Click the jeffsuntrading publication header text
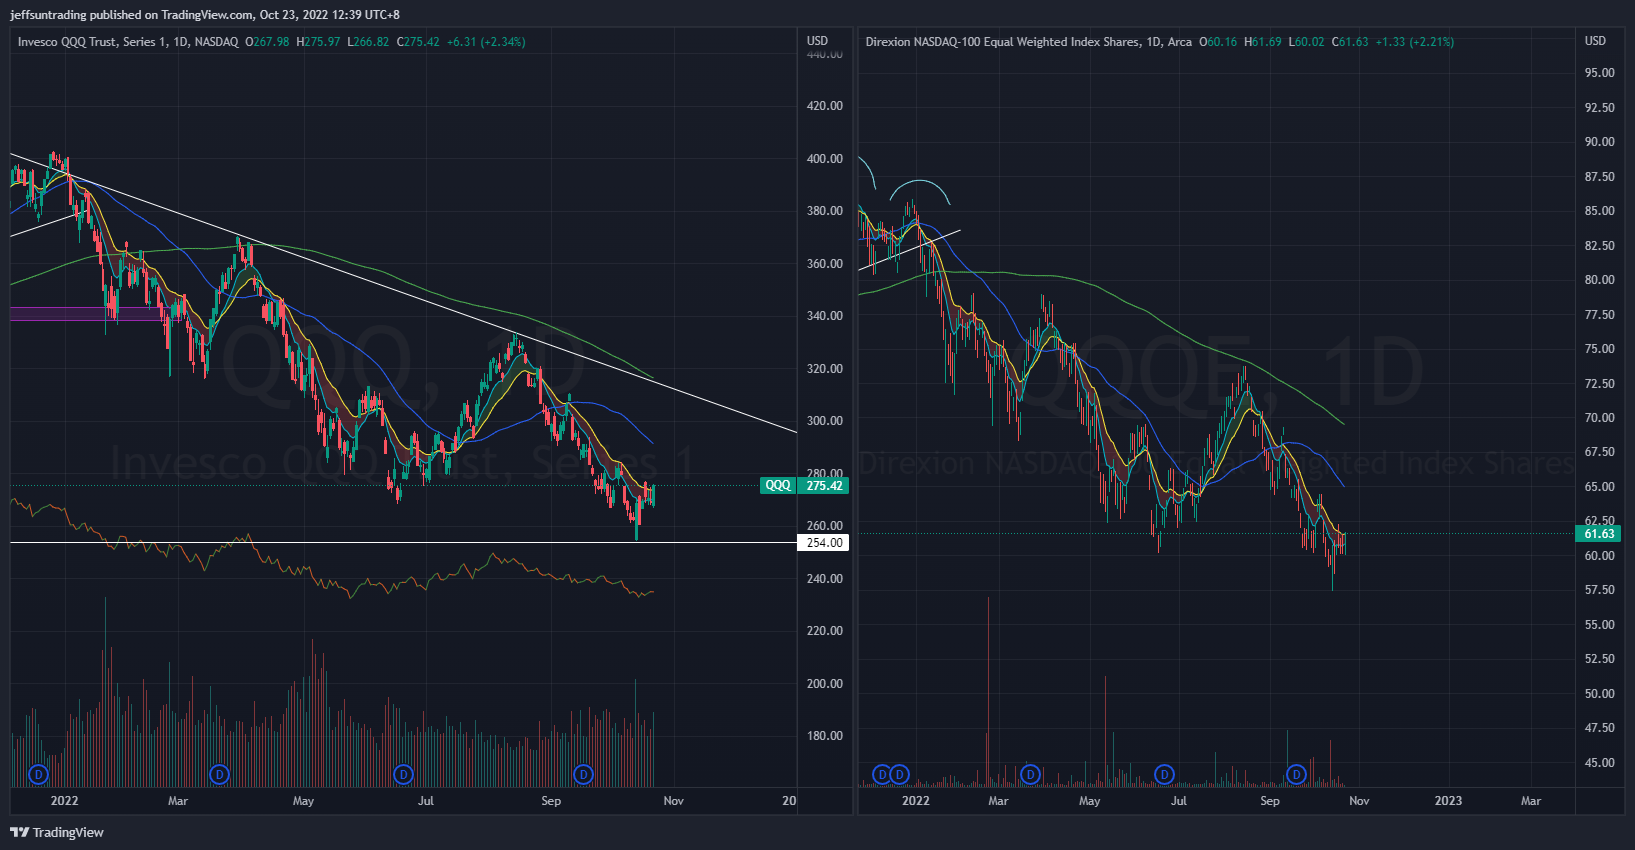 click(x=205, y=15)
